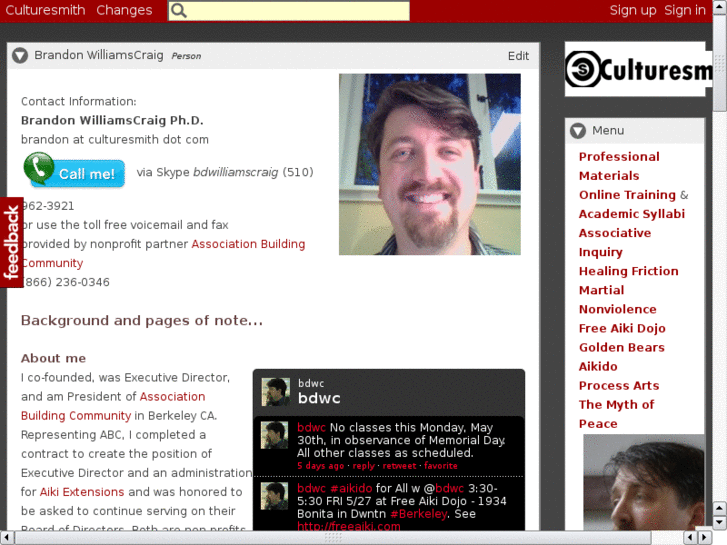This screenshot has width=727, height=545.
Task: Open Process Arts menu link
Action: coord(619,385)
